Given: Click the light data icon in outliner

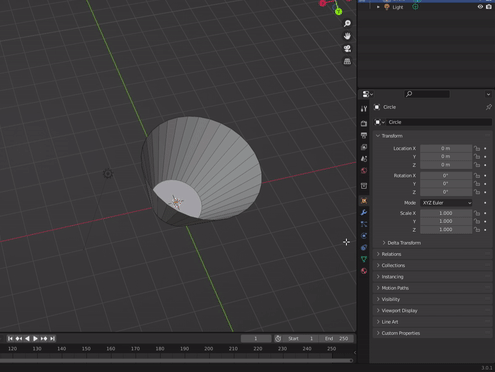Looking at the screenshot, I should click(415, 7).
